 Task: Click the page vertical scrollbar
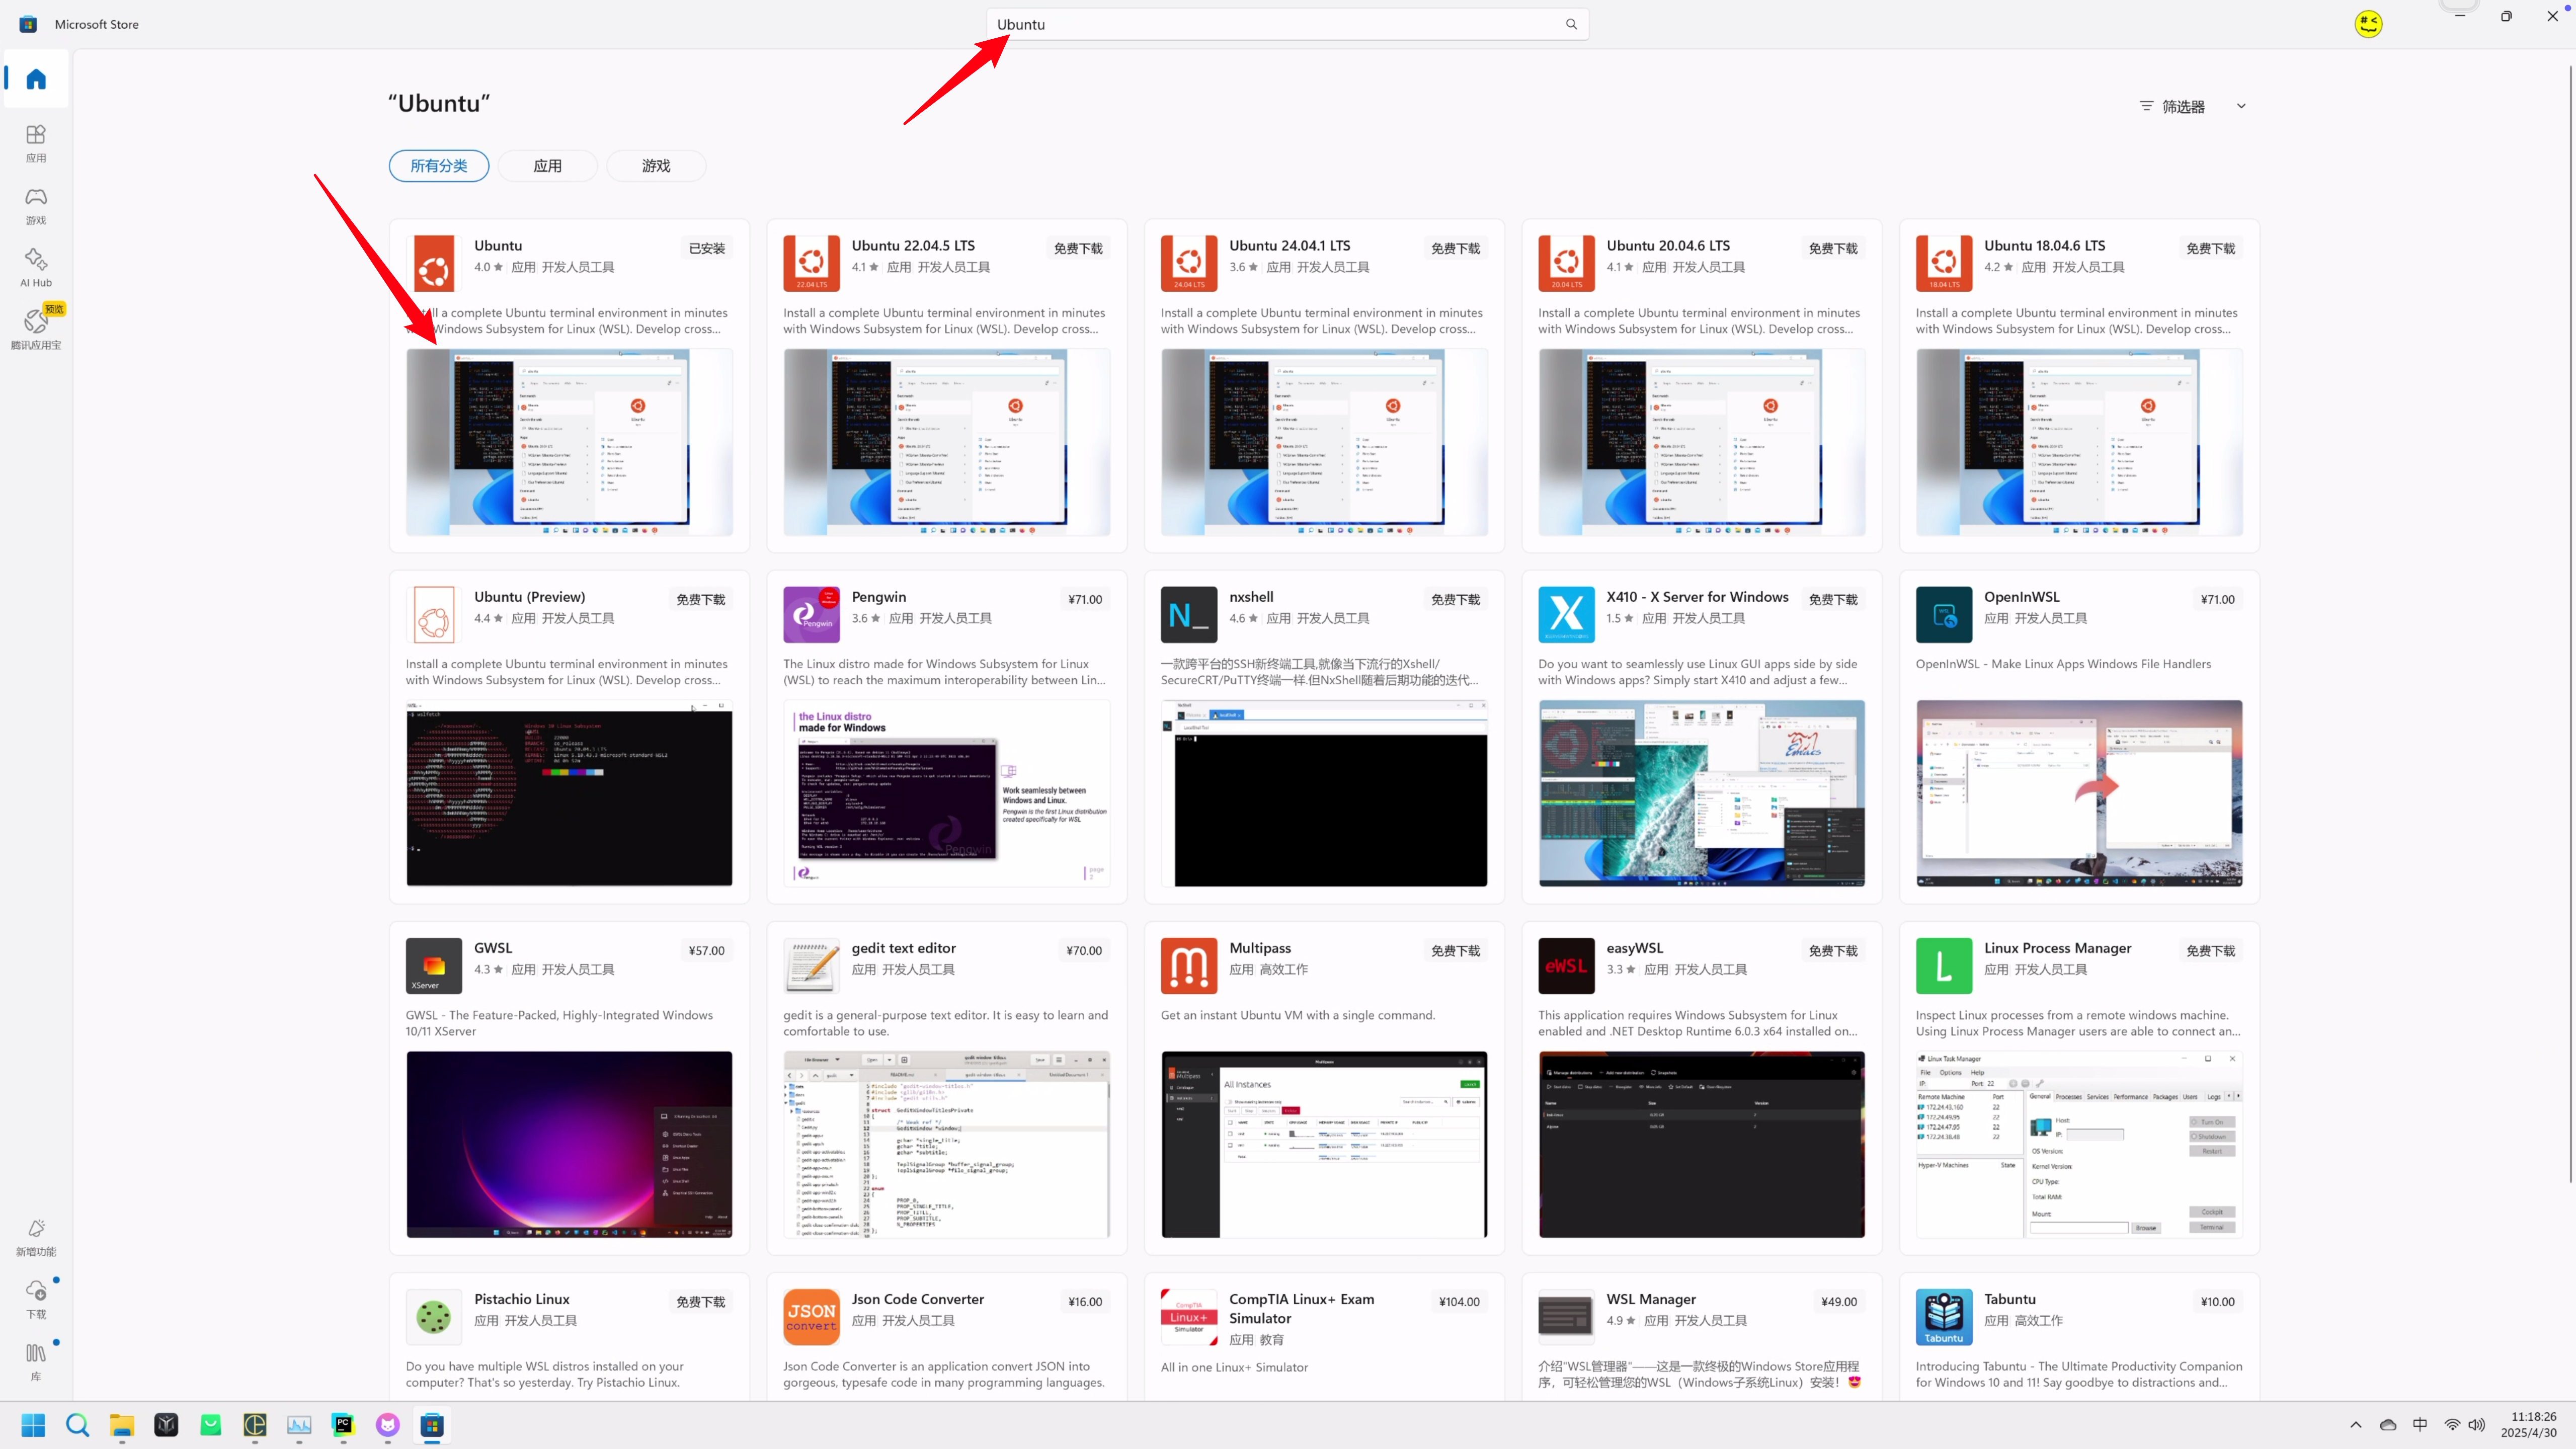pyautogui.click(x=2571, y=624)
